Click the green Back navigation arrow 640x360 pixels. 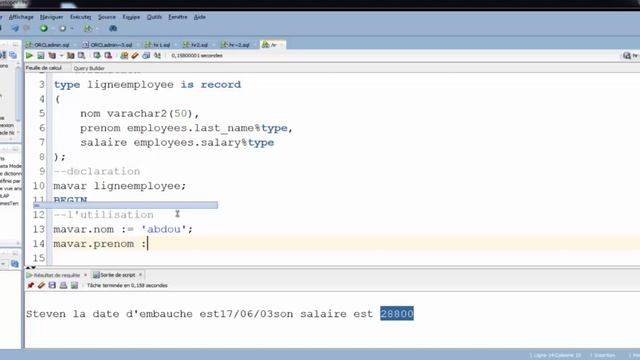coord(44,28)
